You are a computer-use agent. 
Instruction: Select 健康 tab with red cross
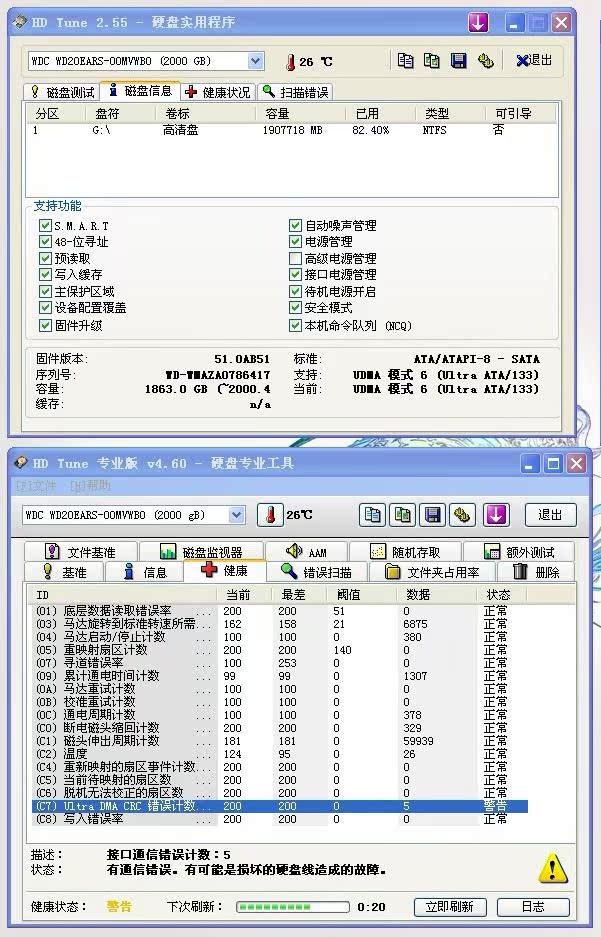(225, 571)
